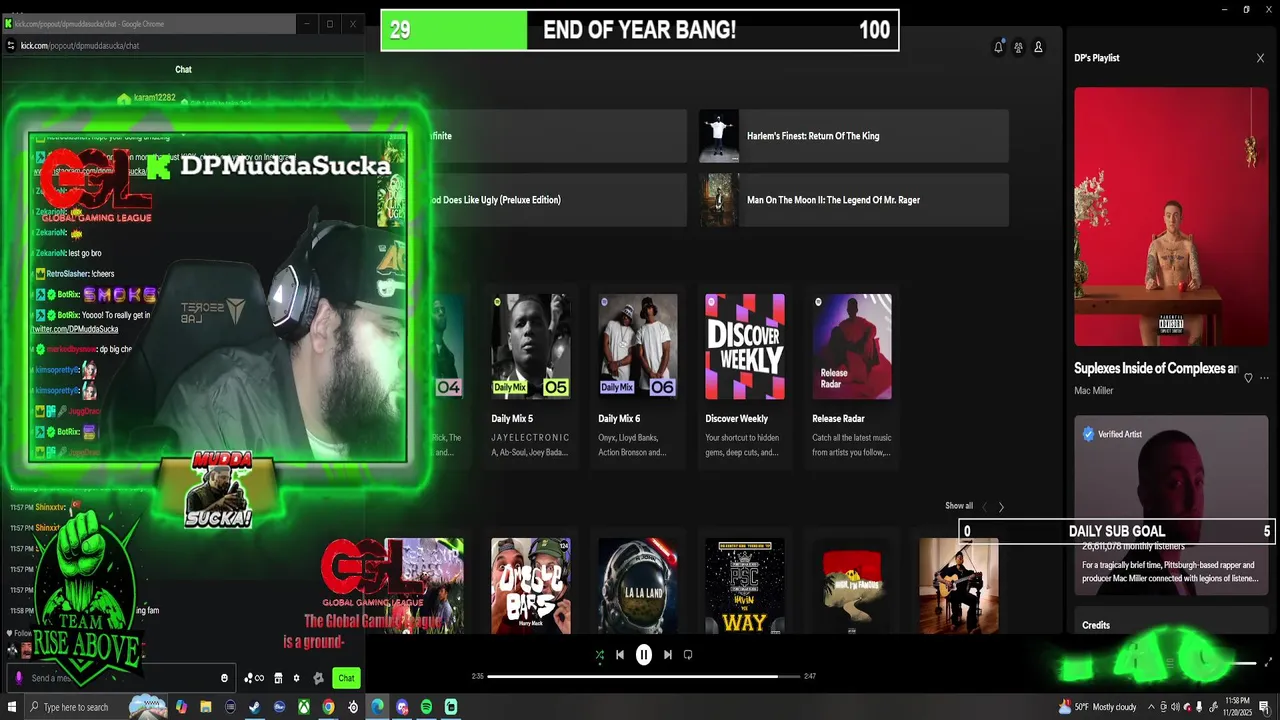Go to next page of the shelf carousel

point(1001,507)
